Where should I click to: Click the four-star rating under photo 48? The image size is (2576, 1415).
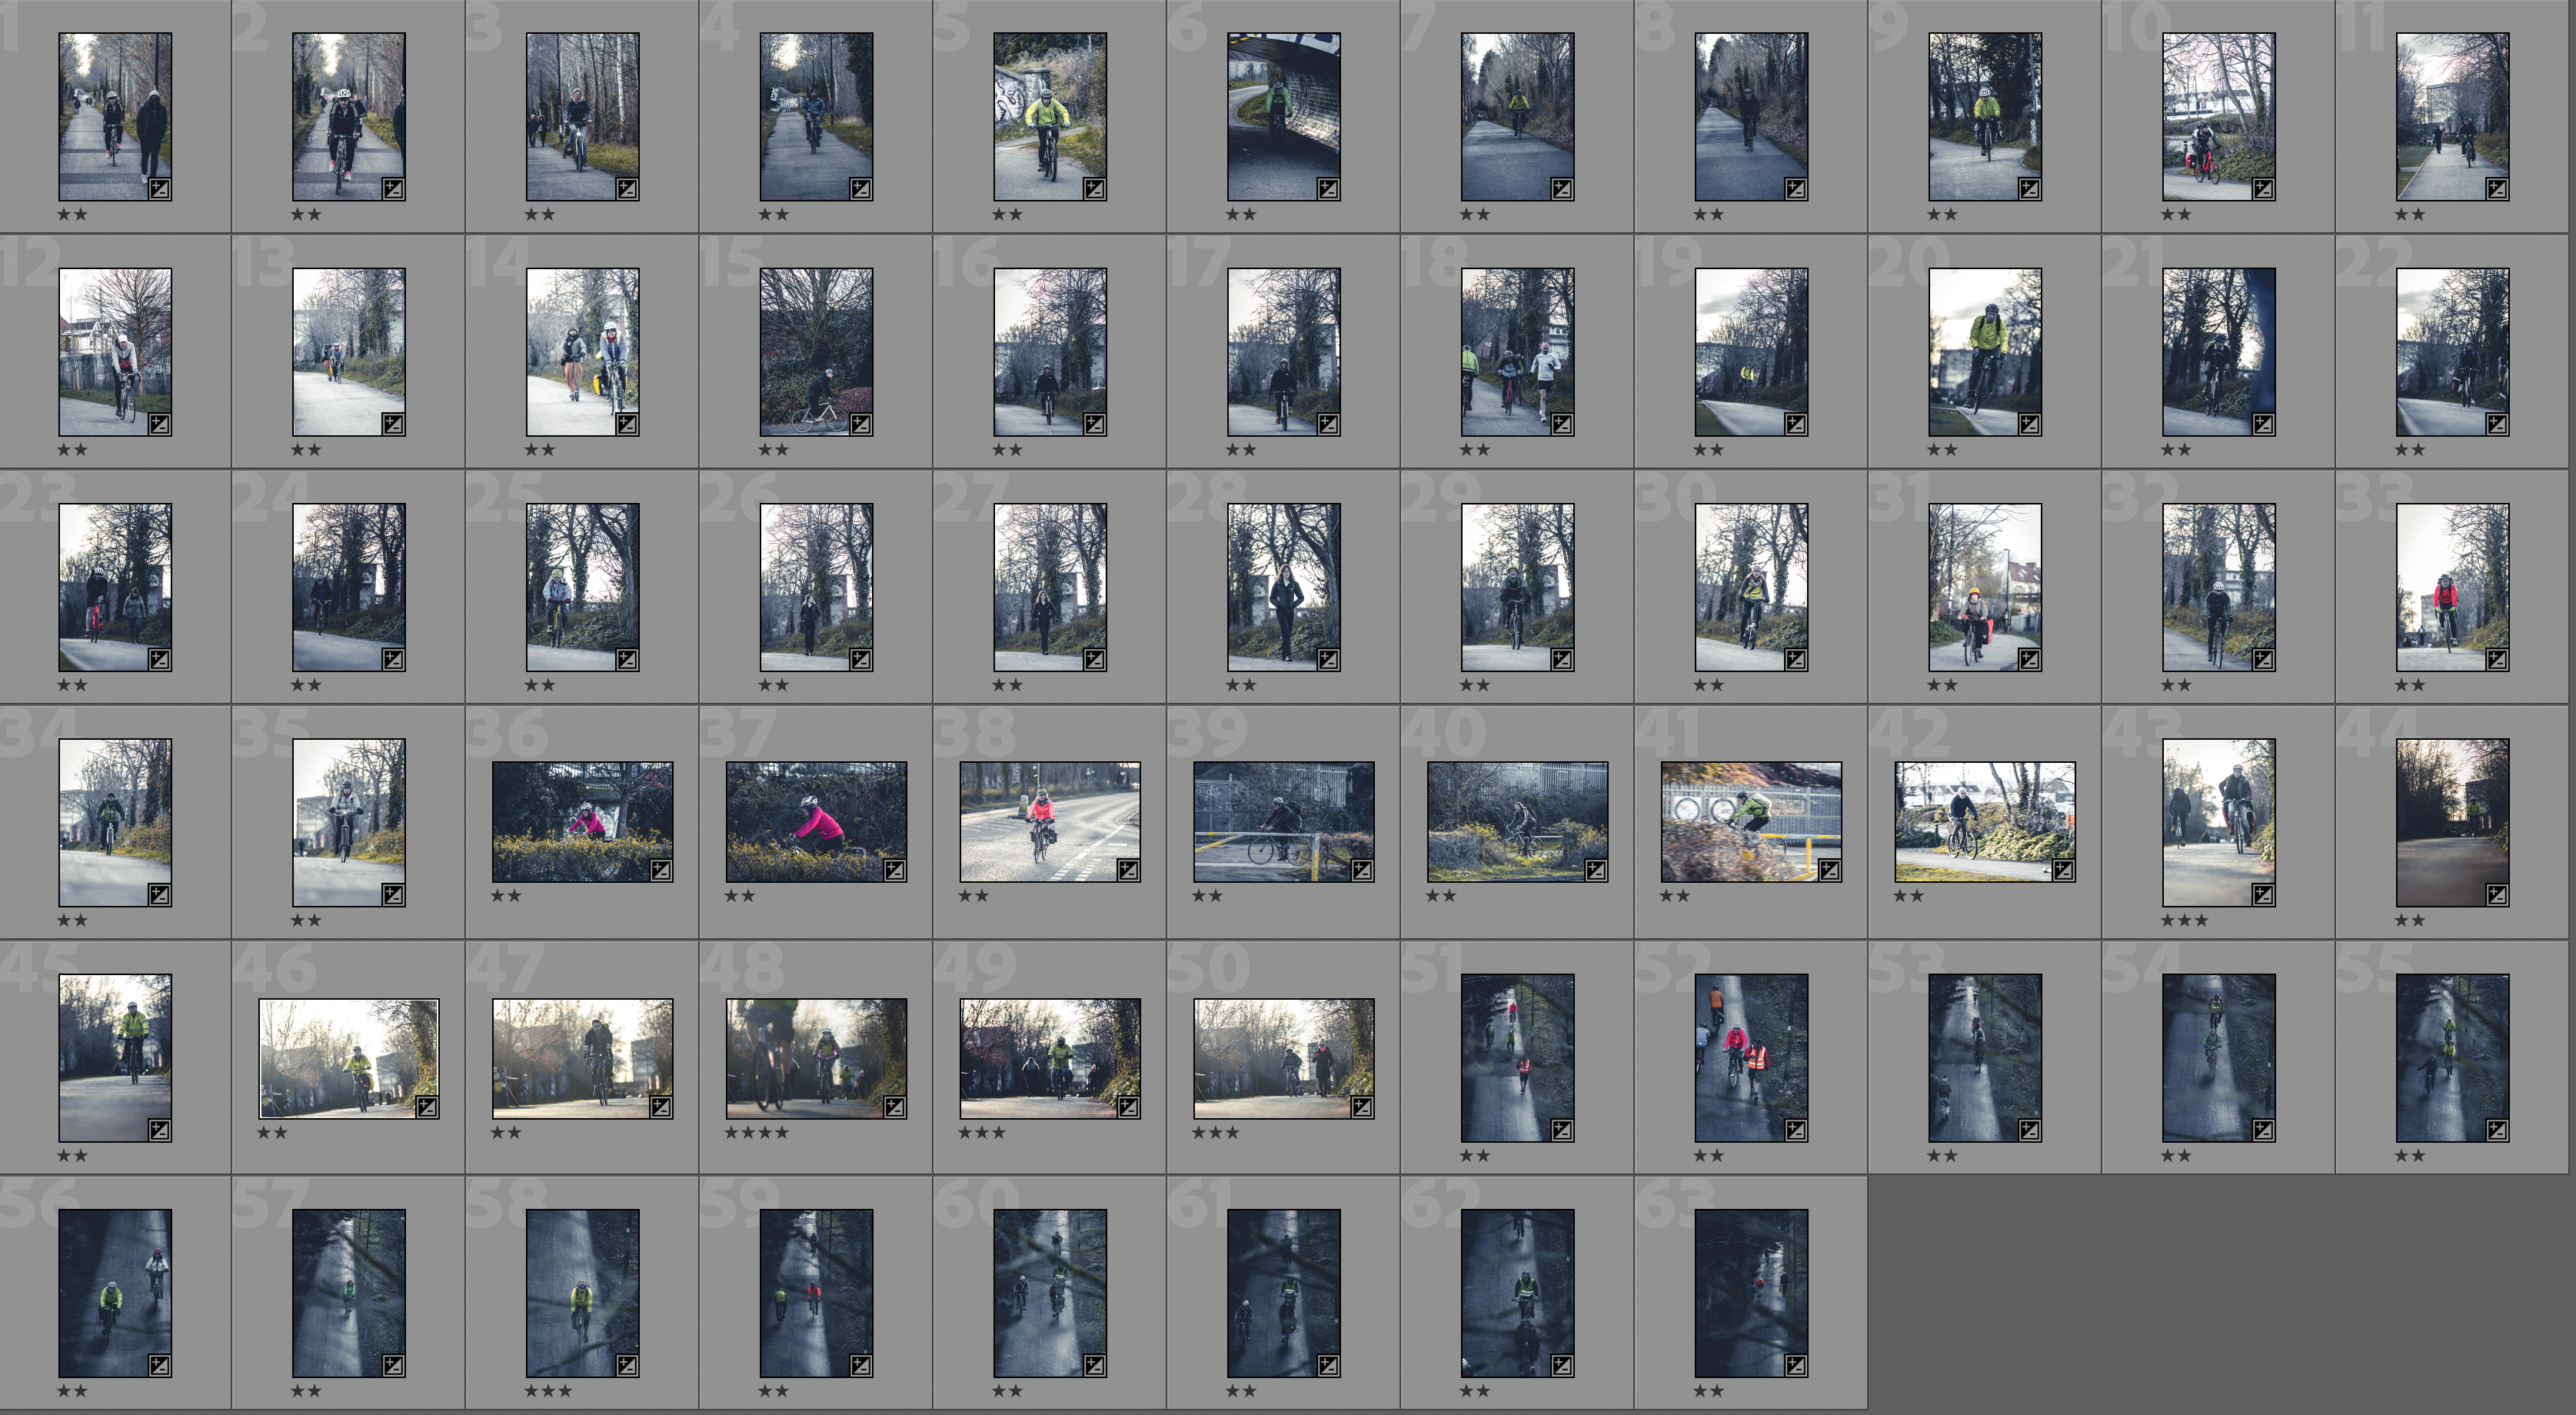(x=756, y=1132)
